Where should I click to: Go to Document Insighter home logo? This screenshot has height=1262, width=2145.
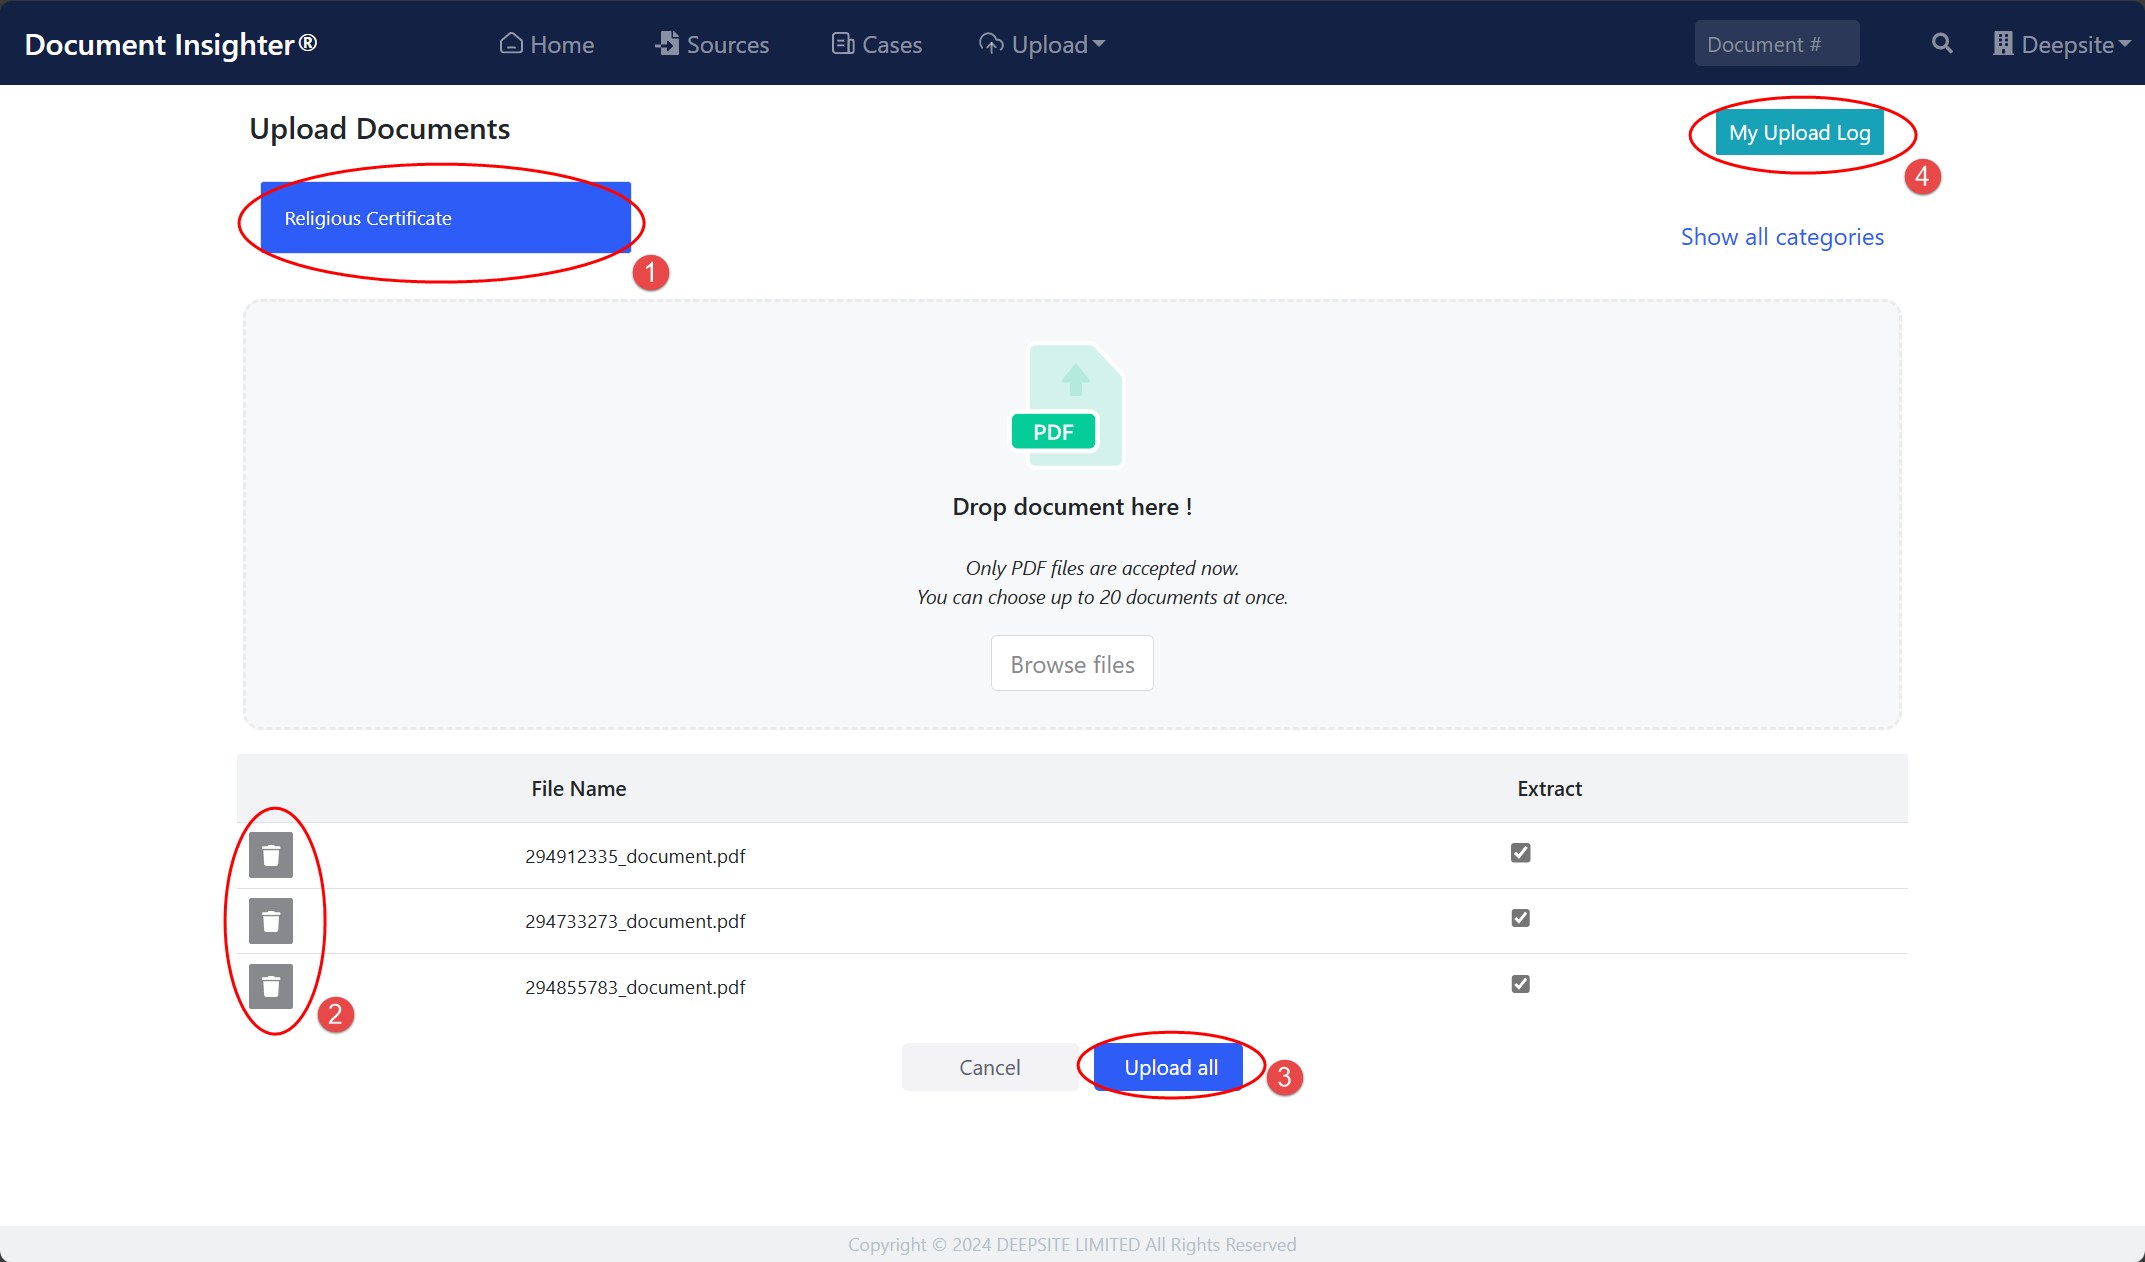coord(170,44)
